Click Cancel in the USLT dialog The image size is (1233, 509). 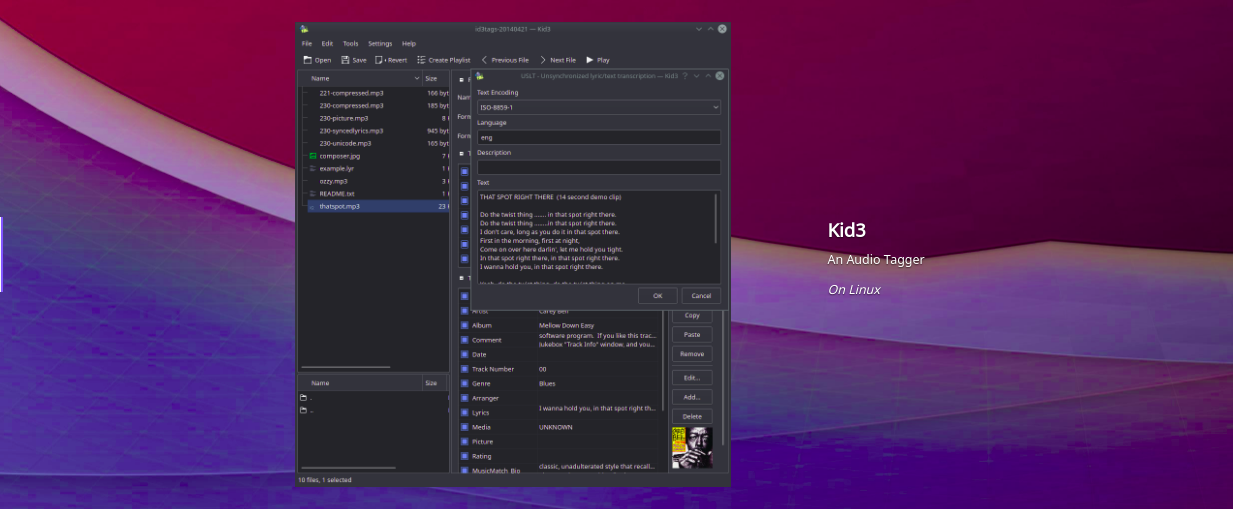(x=701, y=296)
